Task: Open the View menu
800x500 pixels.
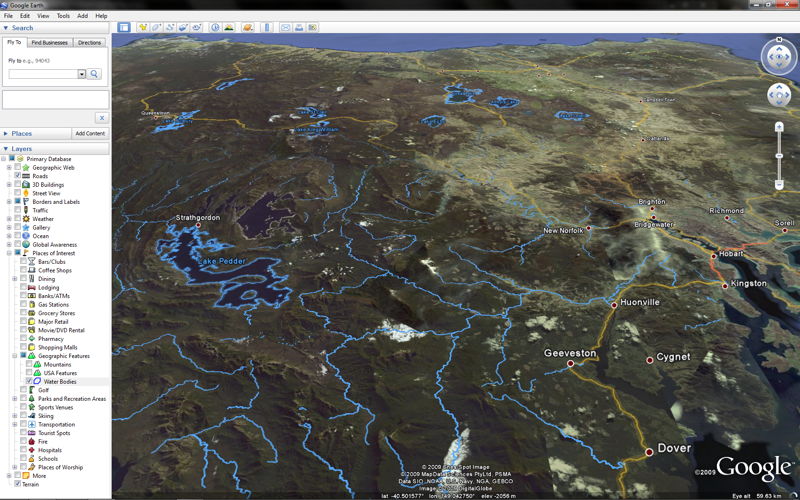Action: tap(43, 16)
